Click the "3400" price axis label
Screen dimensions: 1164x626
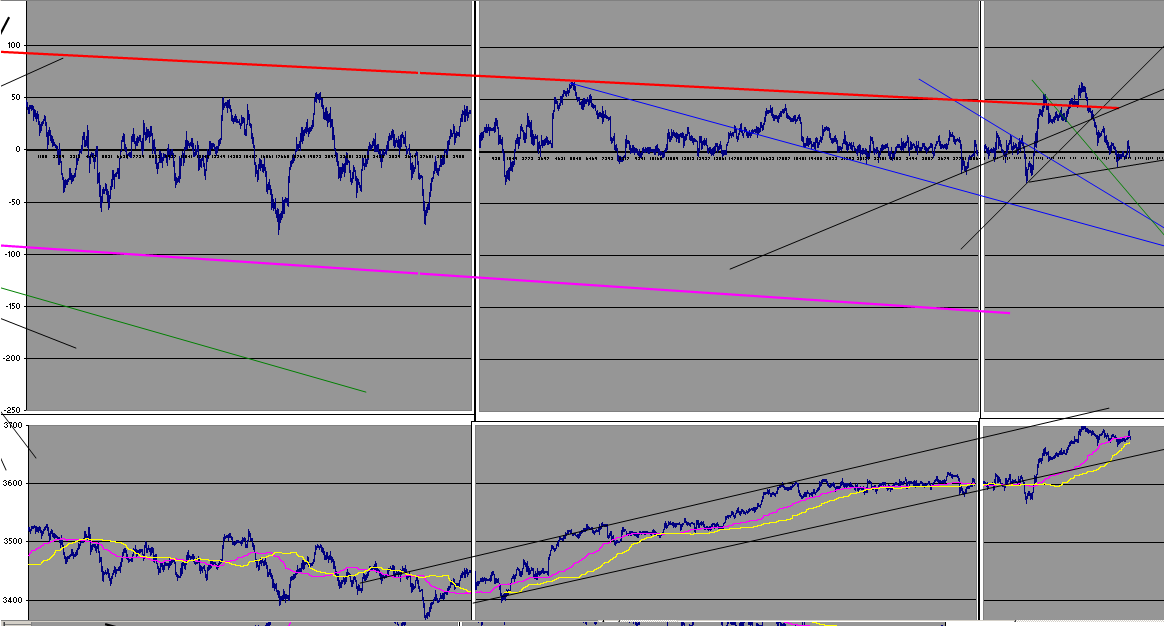(x=13, y=600)
